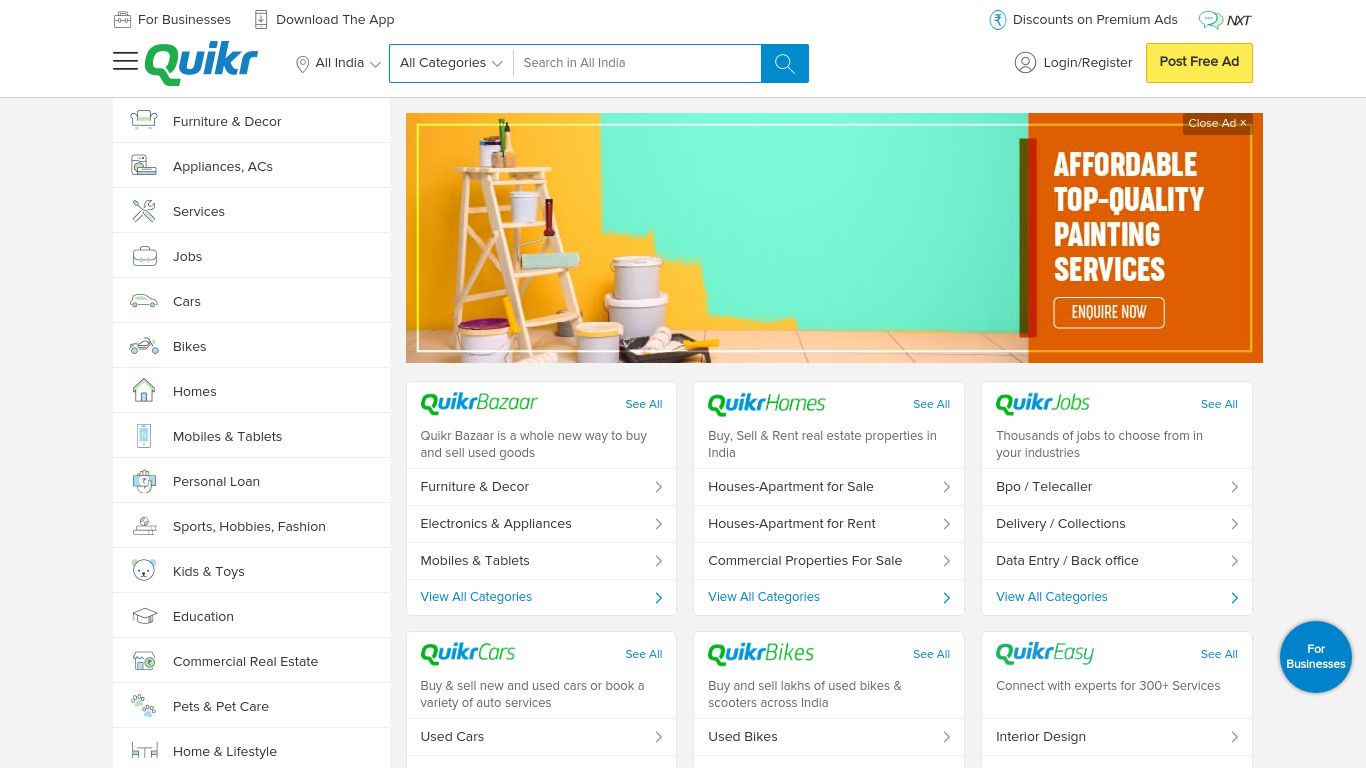
Task: Click the Commercial Real Estate icon
Action: [144, 661]
